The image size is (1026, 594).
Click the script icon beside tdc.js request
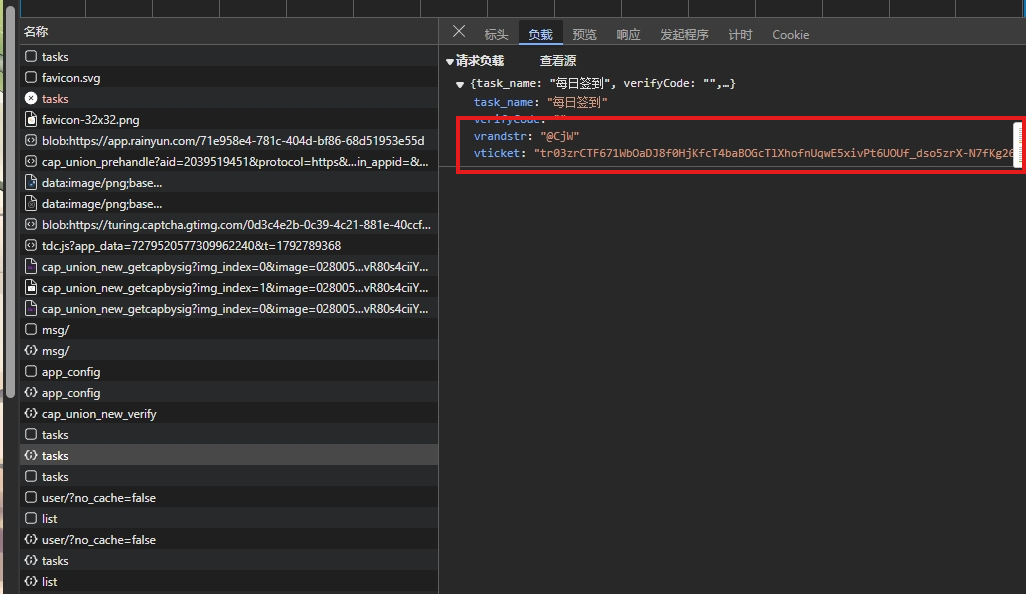31,246
